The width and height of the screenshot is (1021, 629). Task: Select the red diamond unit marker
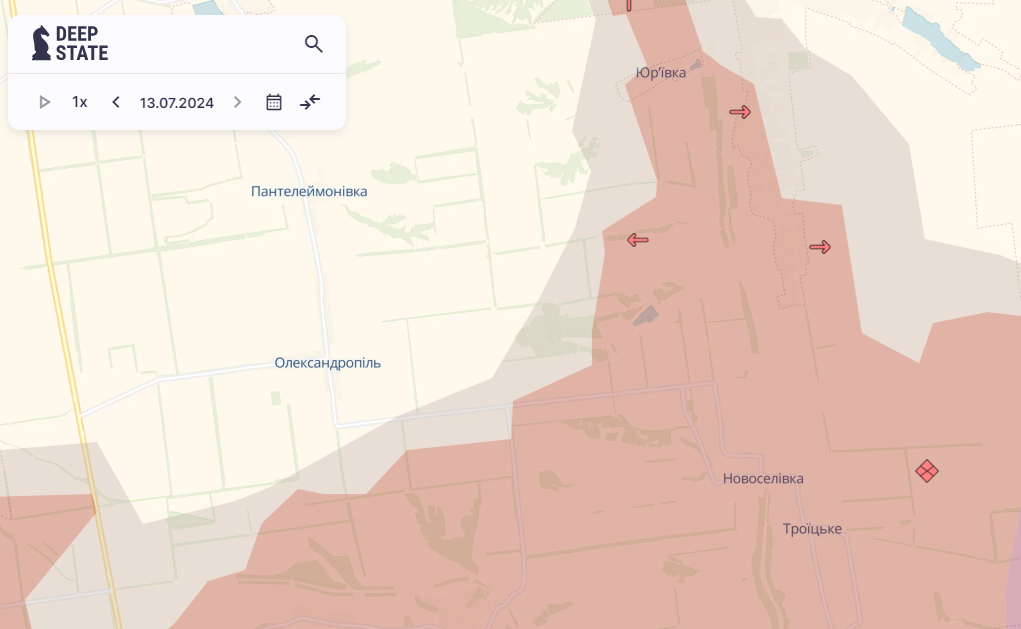pyautogui.click(x=927, y=471)
